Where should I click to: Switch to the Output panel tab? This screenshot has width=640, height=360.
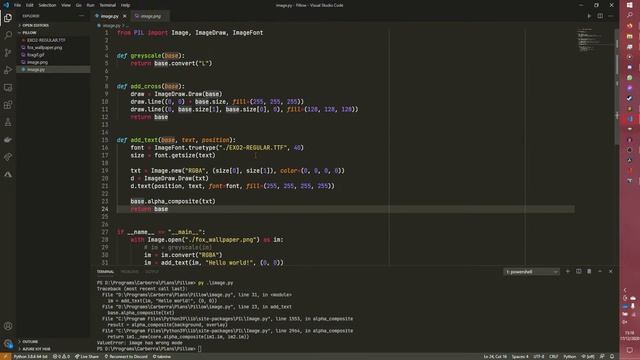152,271
